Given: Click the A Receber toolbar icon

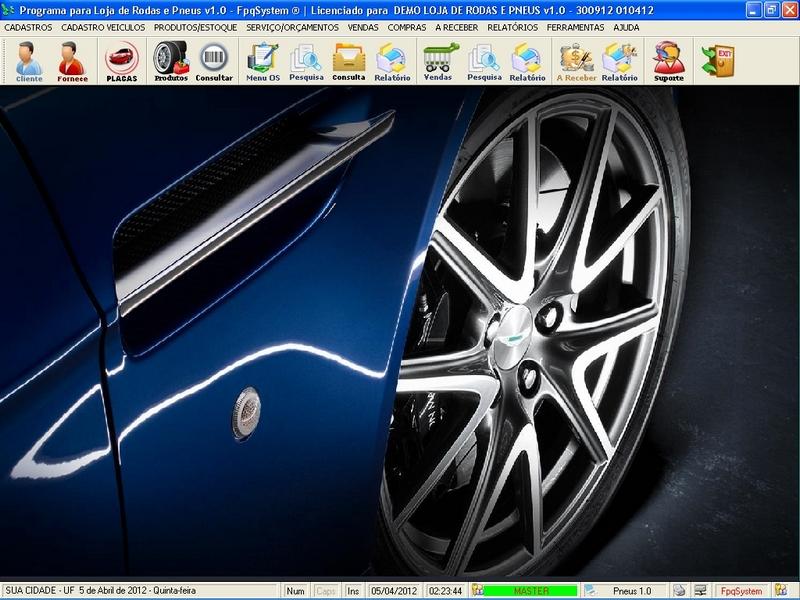Looking at the screenshot, I should (x=576, y=61).
